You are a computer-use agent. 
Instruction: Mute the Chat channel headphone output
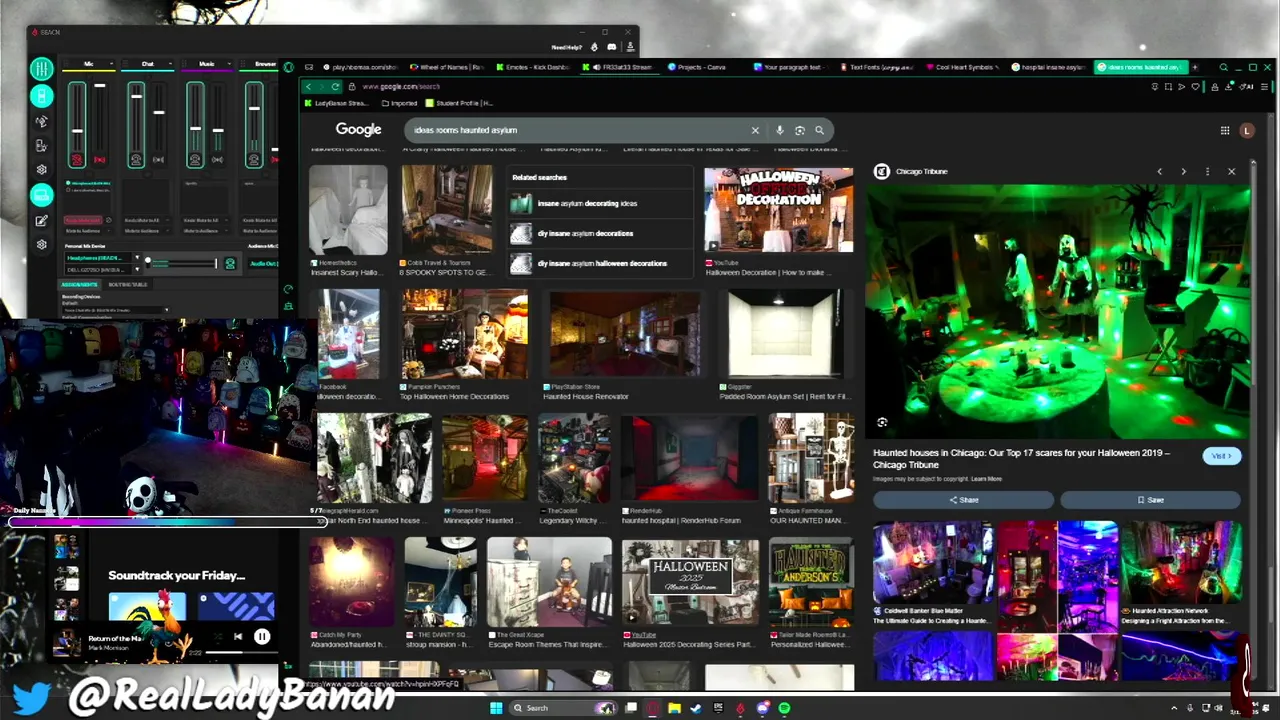pyautogui.click(x=136, y=160)
